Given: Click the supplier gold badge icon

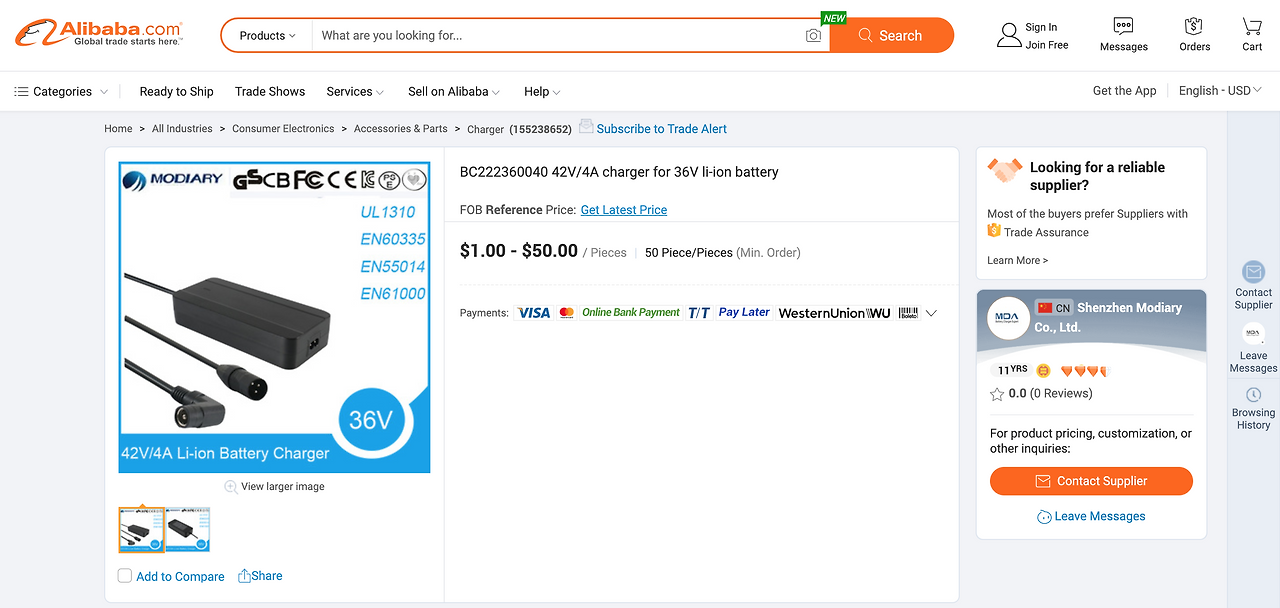Looking at the screenshot, I should [1043, 370].
